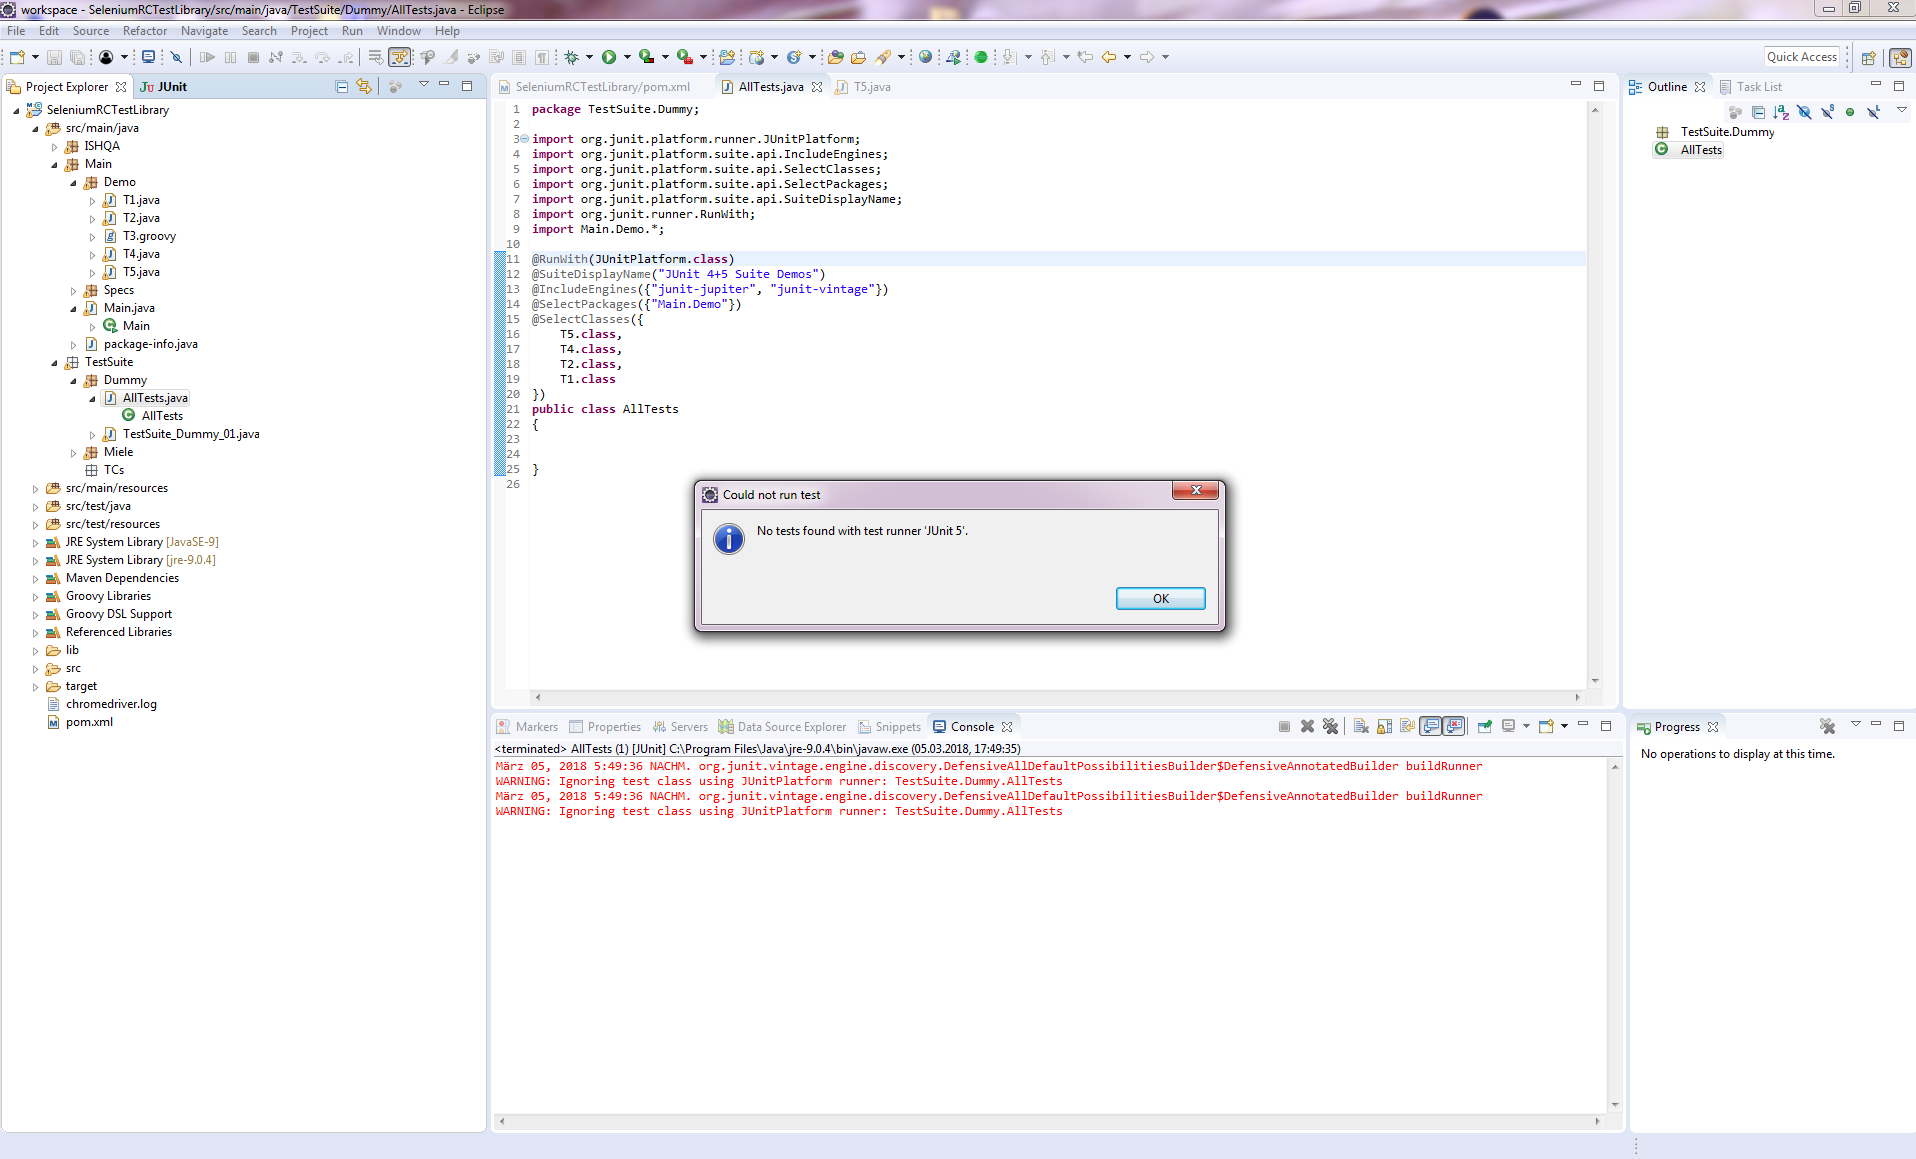Switch to the T5.java editor tab
Viewport: 1916px width, 1159px height.
point(863,87)
